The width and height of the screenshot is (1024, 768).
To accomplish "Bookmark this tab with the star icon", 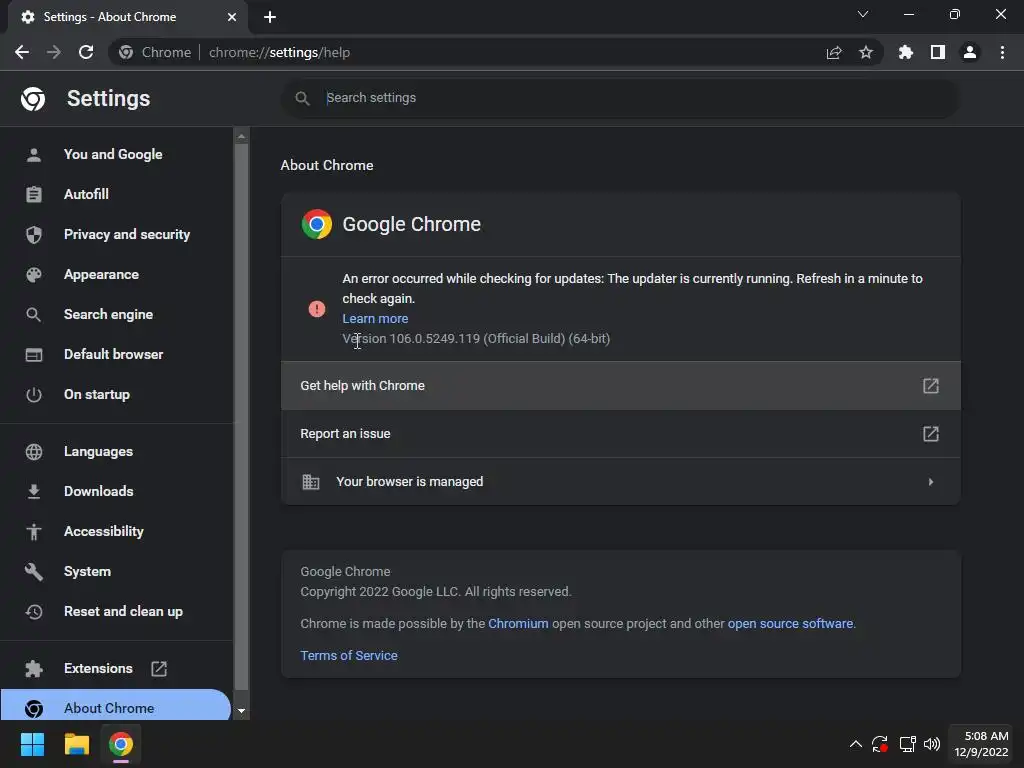I will pyautogui.click(x=866, y=52).
